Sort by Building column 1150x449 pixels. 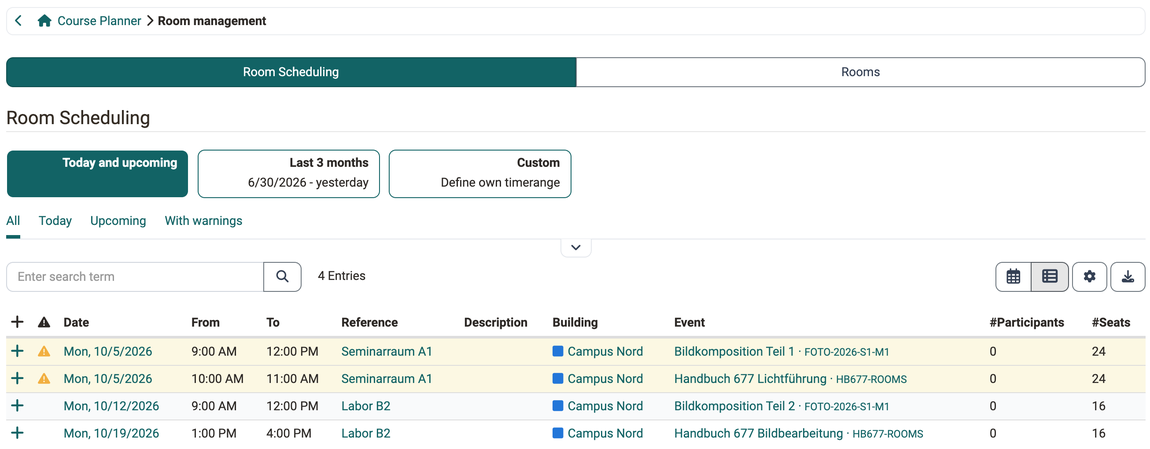(575, 322)
